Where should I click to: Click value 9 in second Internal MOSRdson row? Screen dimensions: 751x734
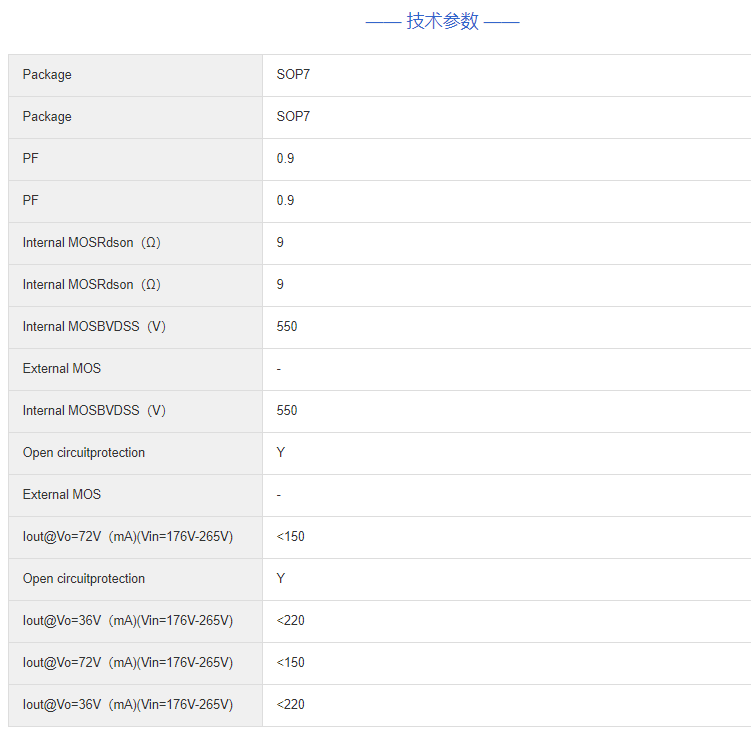point(281,285)
